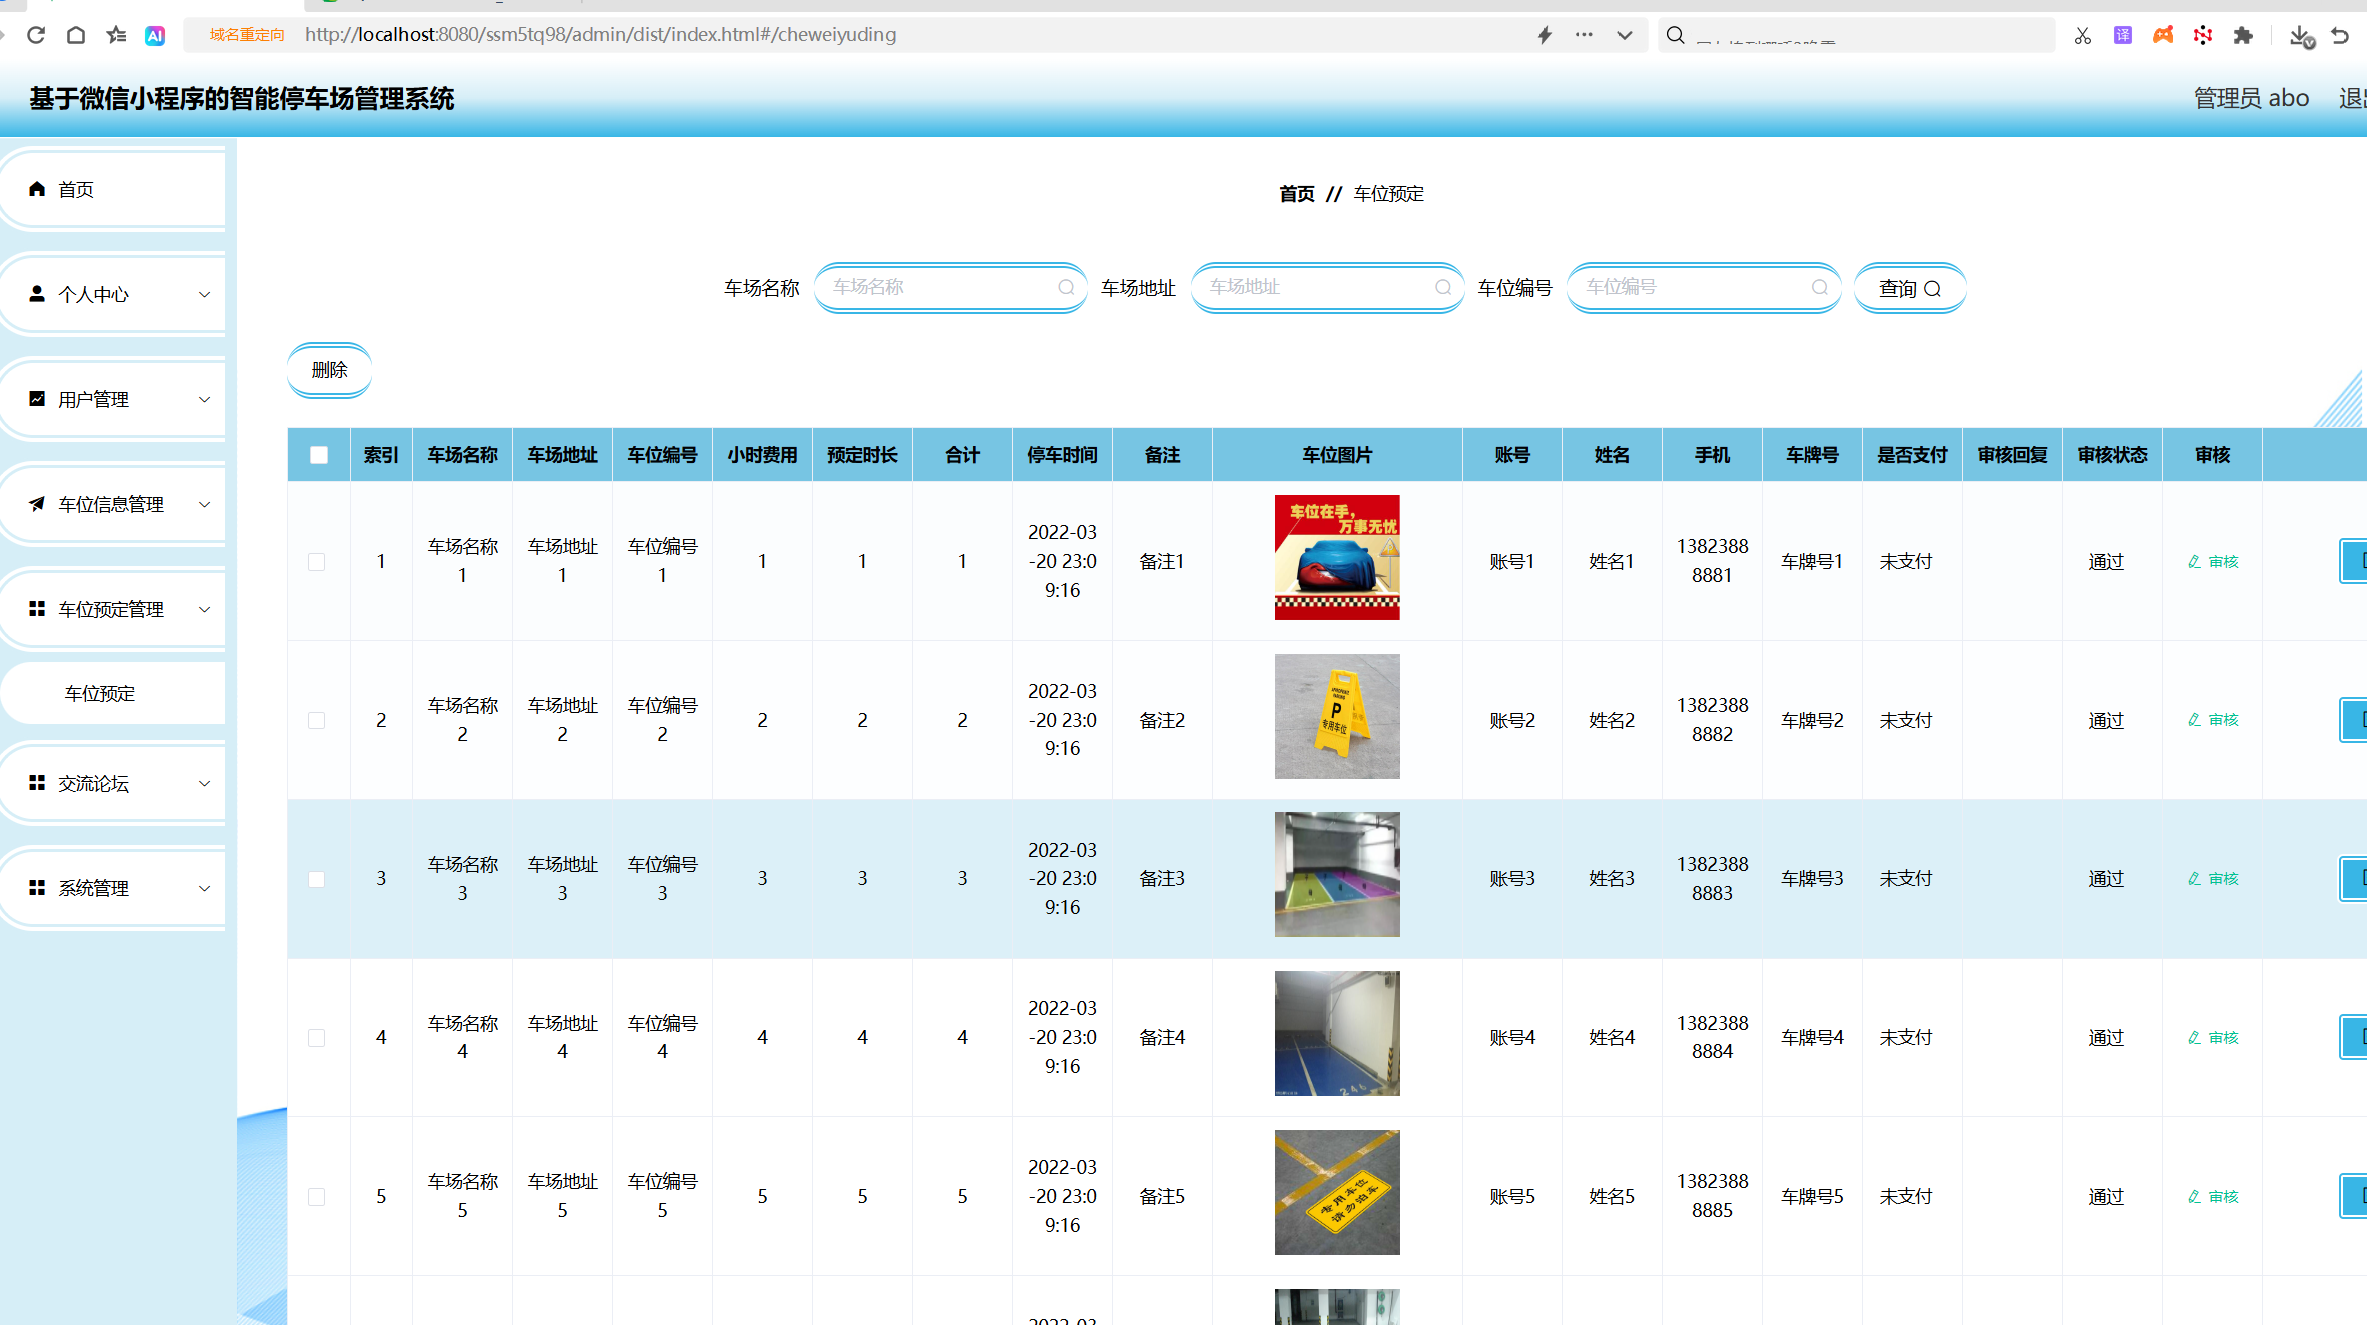The height and width of the screenshot is (1325, 2367).
Task: Open the purple translate extension icon
Action: pyautogui.click(x=2123, y=36)
